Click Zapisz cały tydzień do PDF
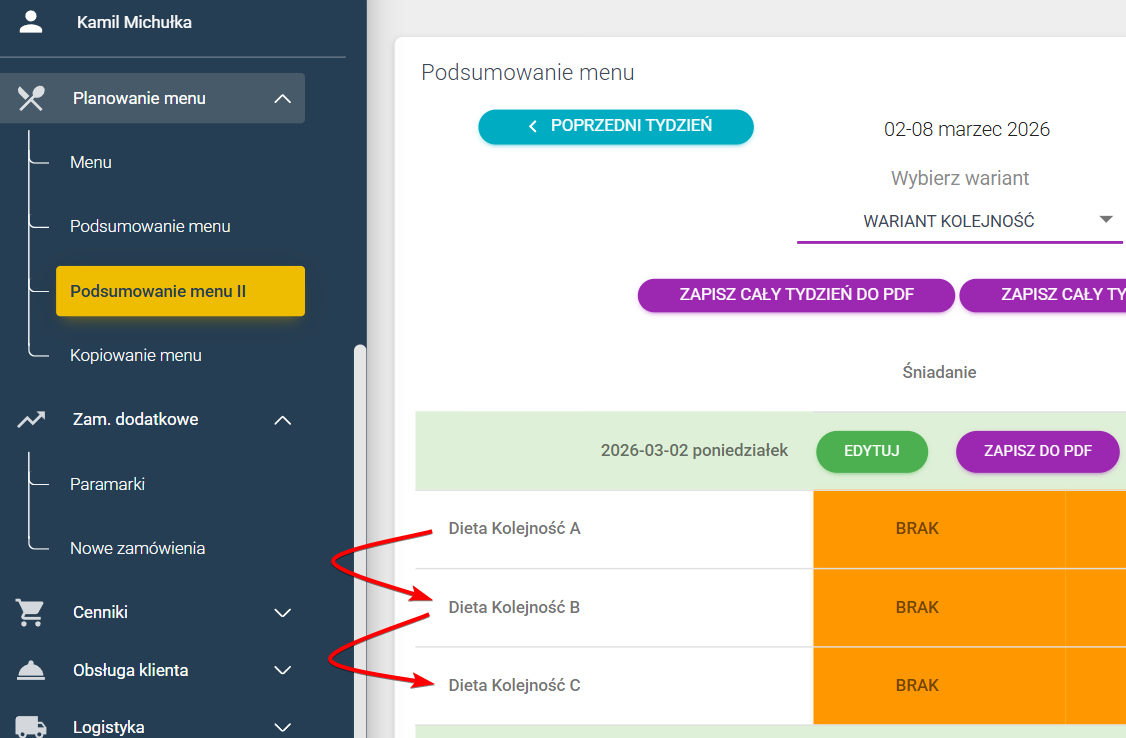The image size is (1126, 738). 796,295
